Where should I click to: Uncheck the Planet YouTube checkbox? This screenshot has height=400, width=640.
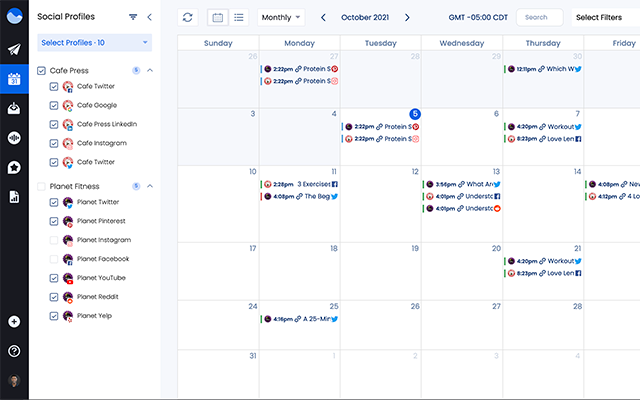(x=54, y=278)
